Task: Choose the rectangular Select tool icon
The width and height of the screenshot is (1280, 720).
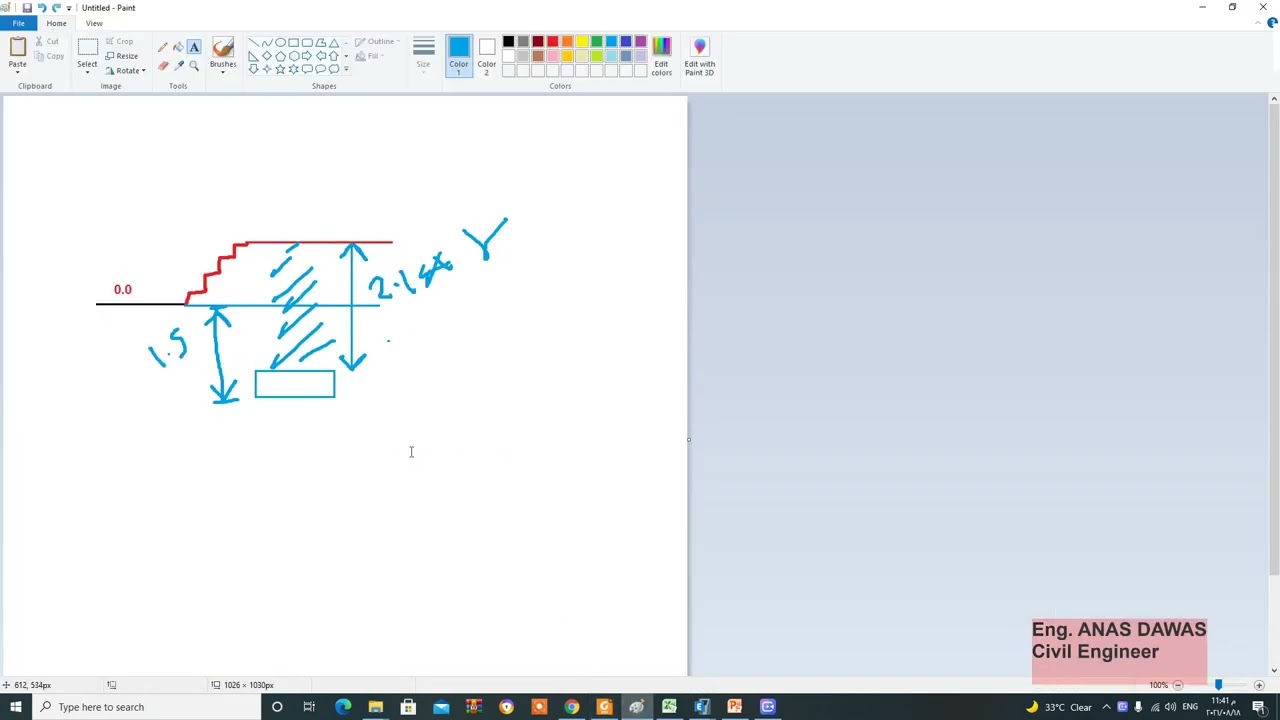Action: [x=87, y=47]
